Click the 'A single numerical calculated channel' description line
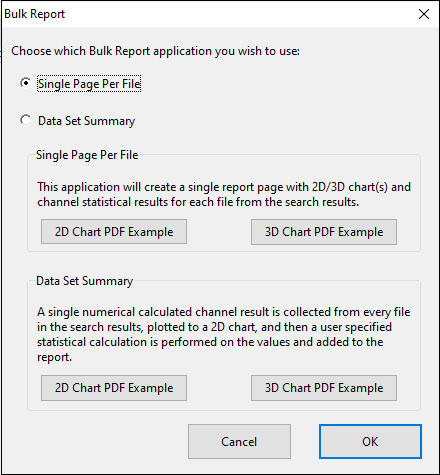440x475 pixels. (x=224, y=312)
